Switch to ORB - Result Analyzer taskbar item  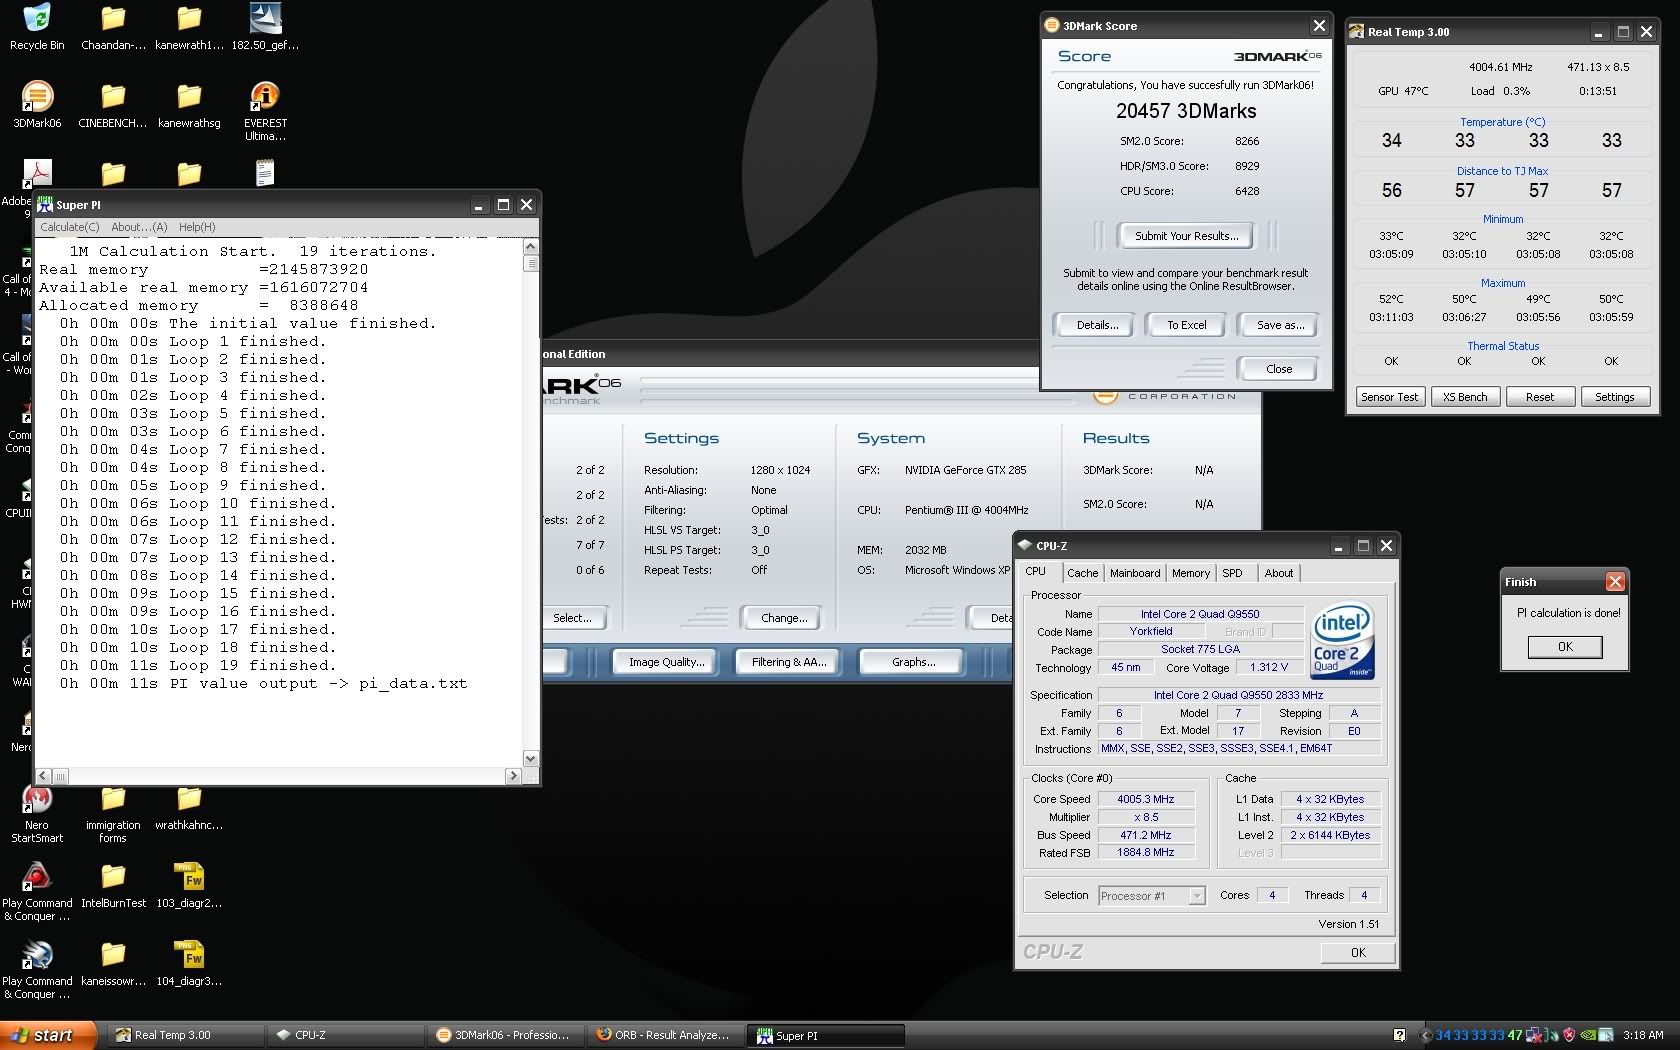click(x=665, y=1035)
